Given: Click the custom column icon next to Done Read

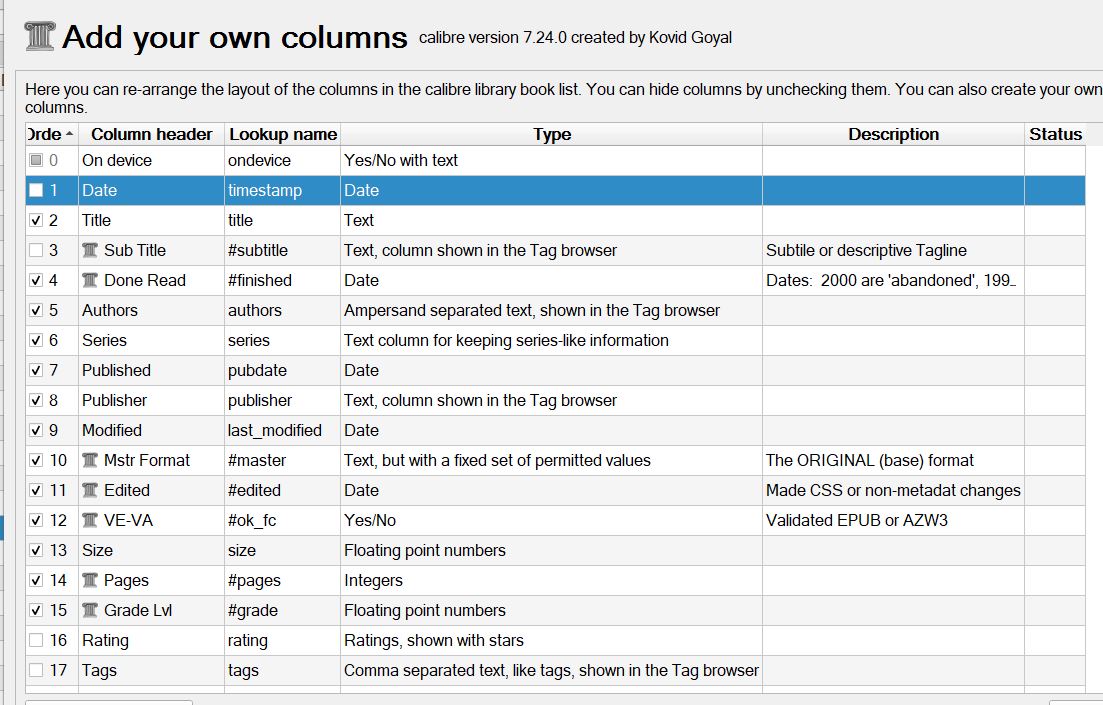Looking at the screenshot, I should (90, 280).
